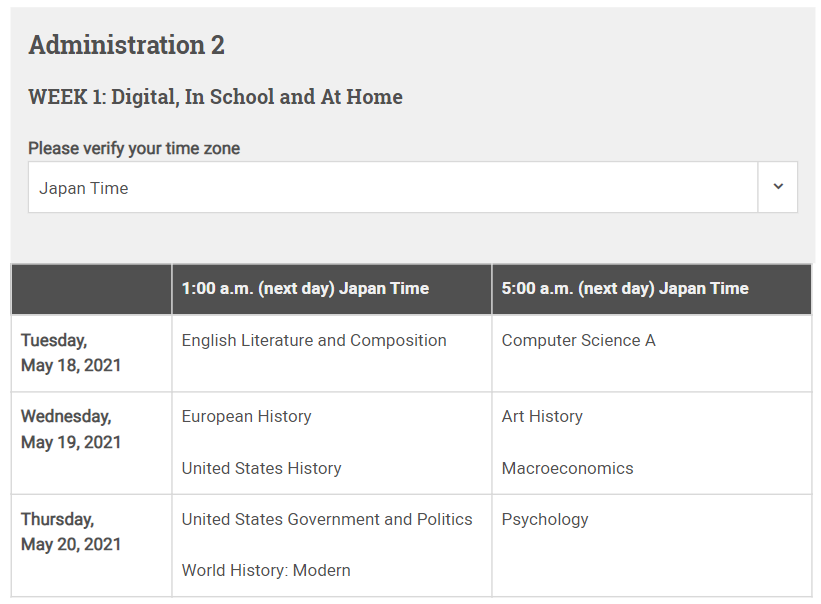Select English Literature and Composition exam
This screenshot has width=821, height=604.
[x=314, y=340]
